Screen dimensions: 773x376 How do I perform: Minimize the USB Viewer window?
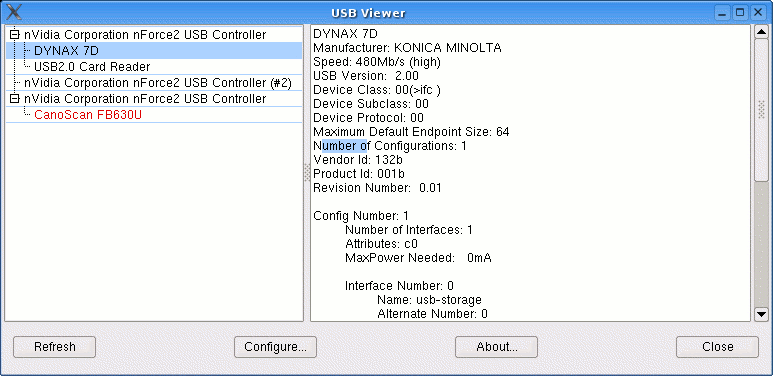(x=723, y=13)
